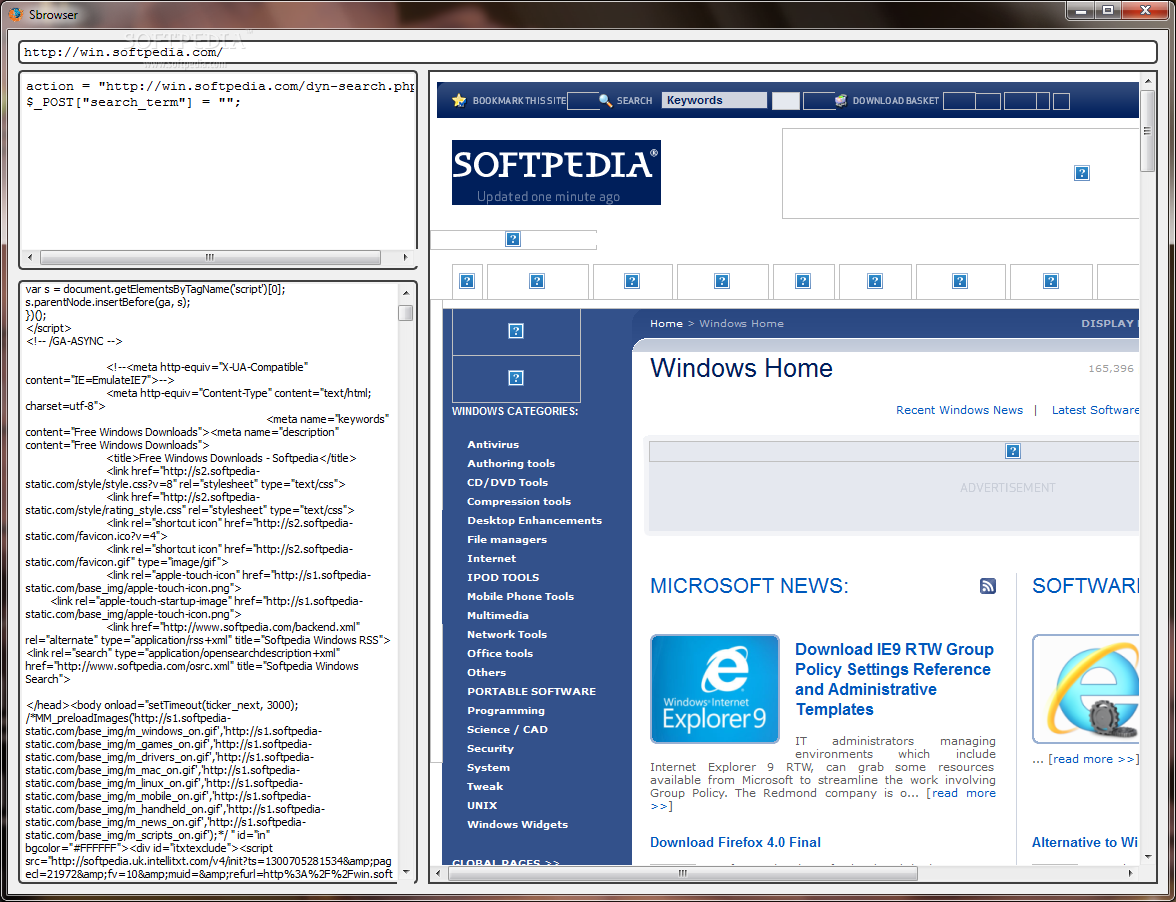Screen dimensions: 1176x902
Task: Open the CD/DVD Tools category
Action: [507, 482]
